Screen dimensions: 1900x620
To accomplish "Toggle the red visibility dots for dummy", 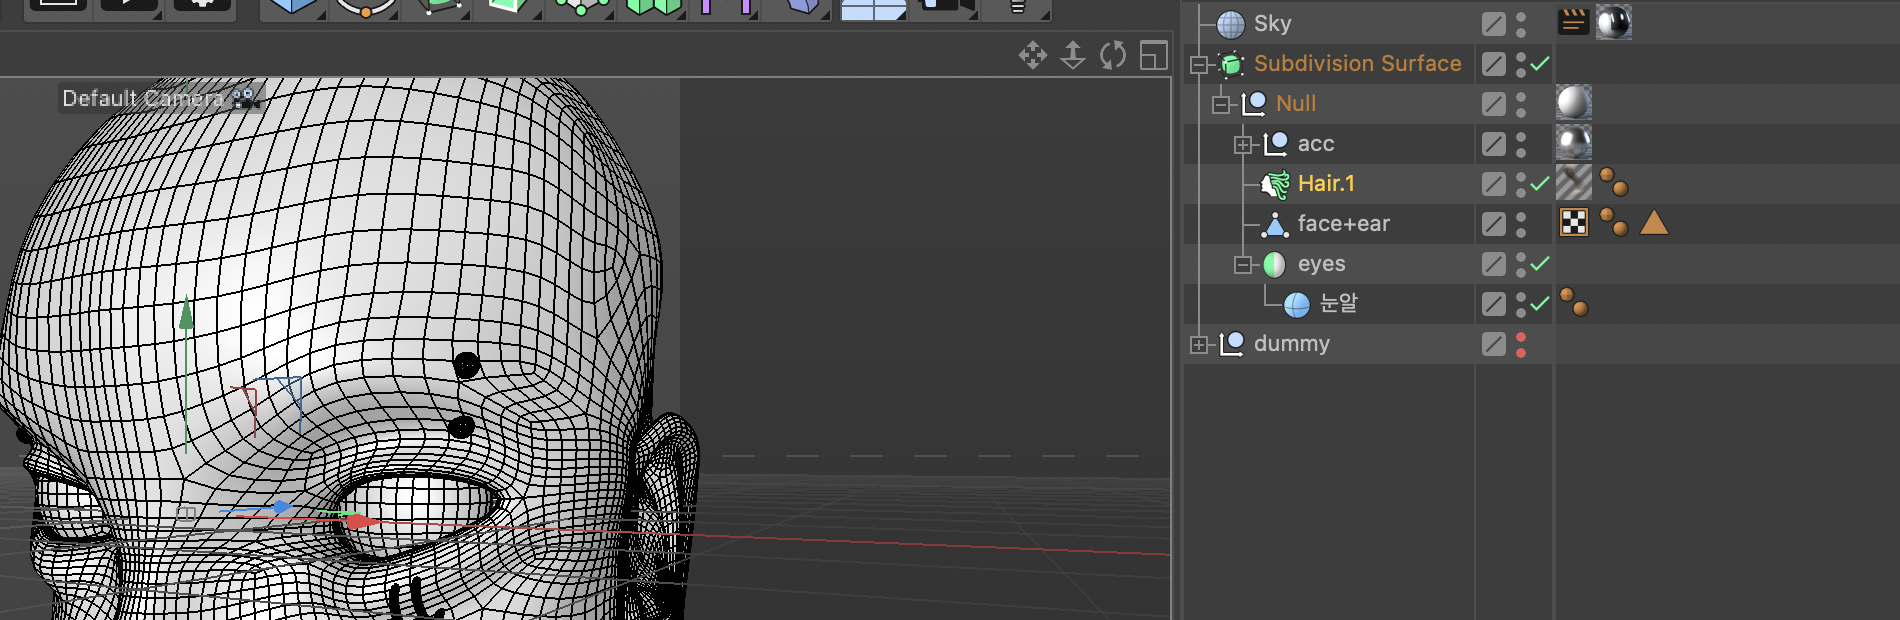I will click(1521, 344).
